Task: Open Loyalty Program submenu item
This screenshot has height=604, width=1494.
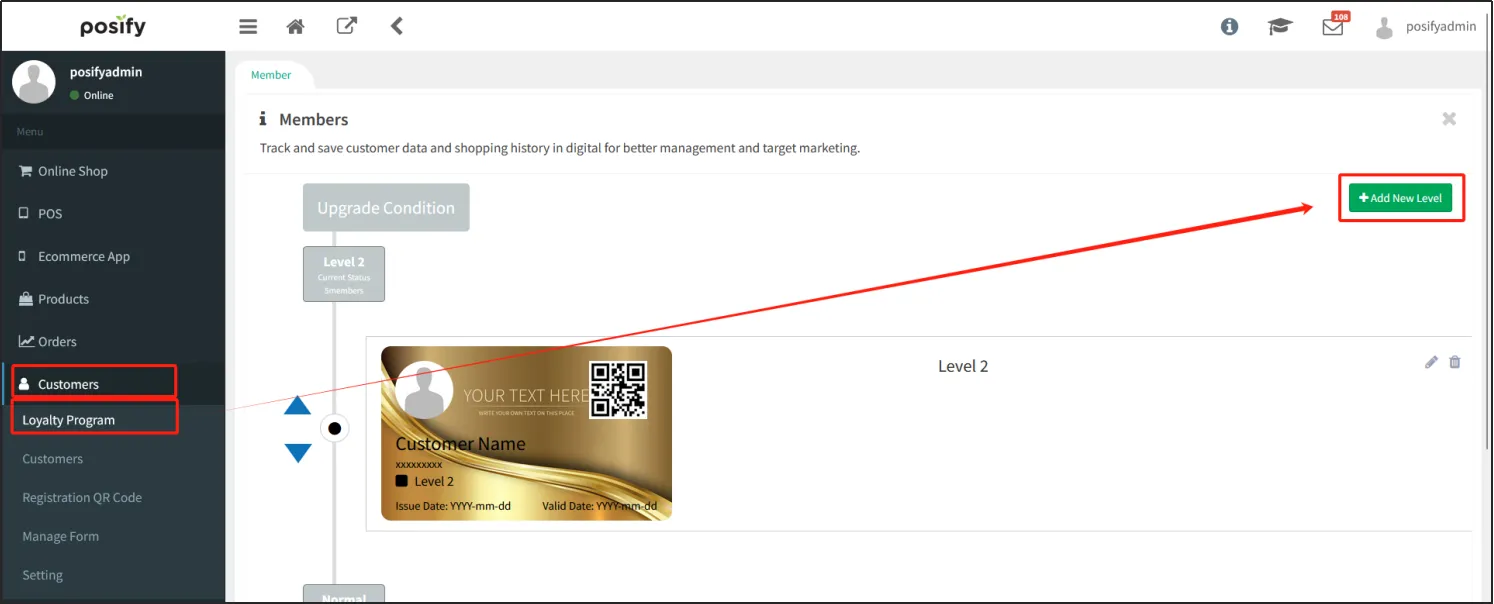Action: [x=69, y=420]
